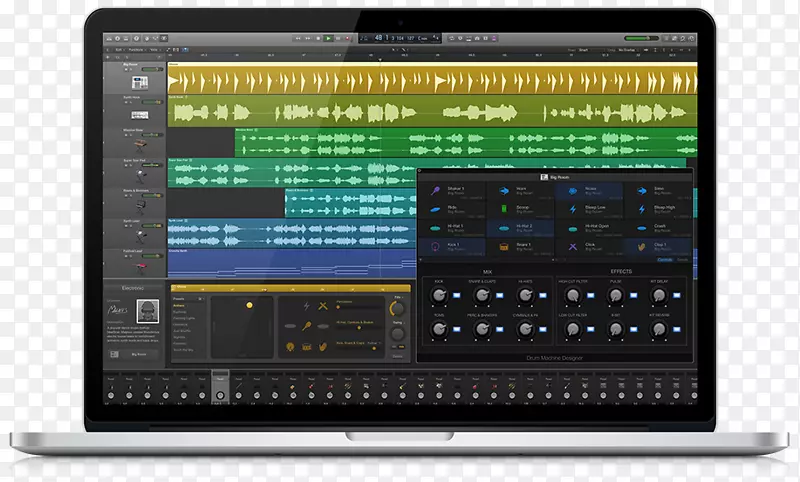Click the Percussion slider in Drummer editor
The image size is (800, 482).
click(x=359, y=307)
